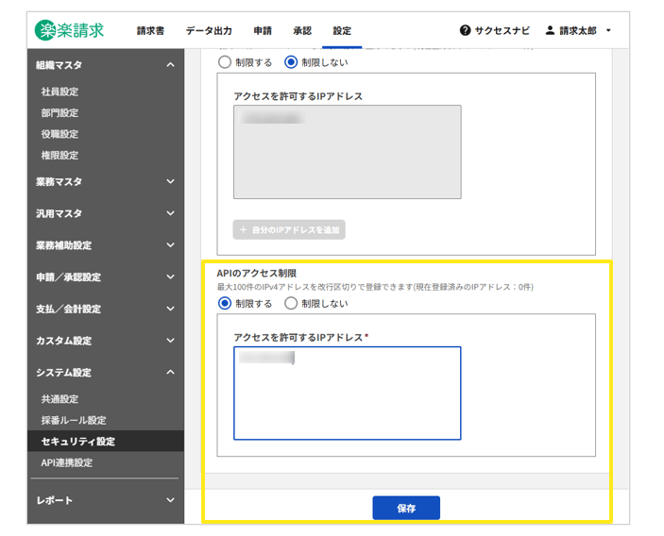Go to 権限設定 in sidebar
Viewport: 664px width, 536px height.
60,155
